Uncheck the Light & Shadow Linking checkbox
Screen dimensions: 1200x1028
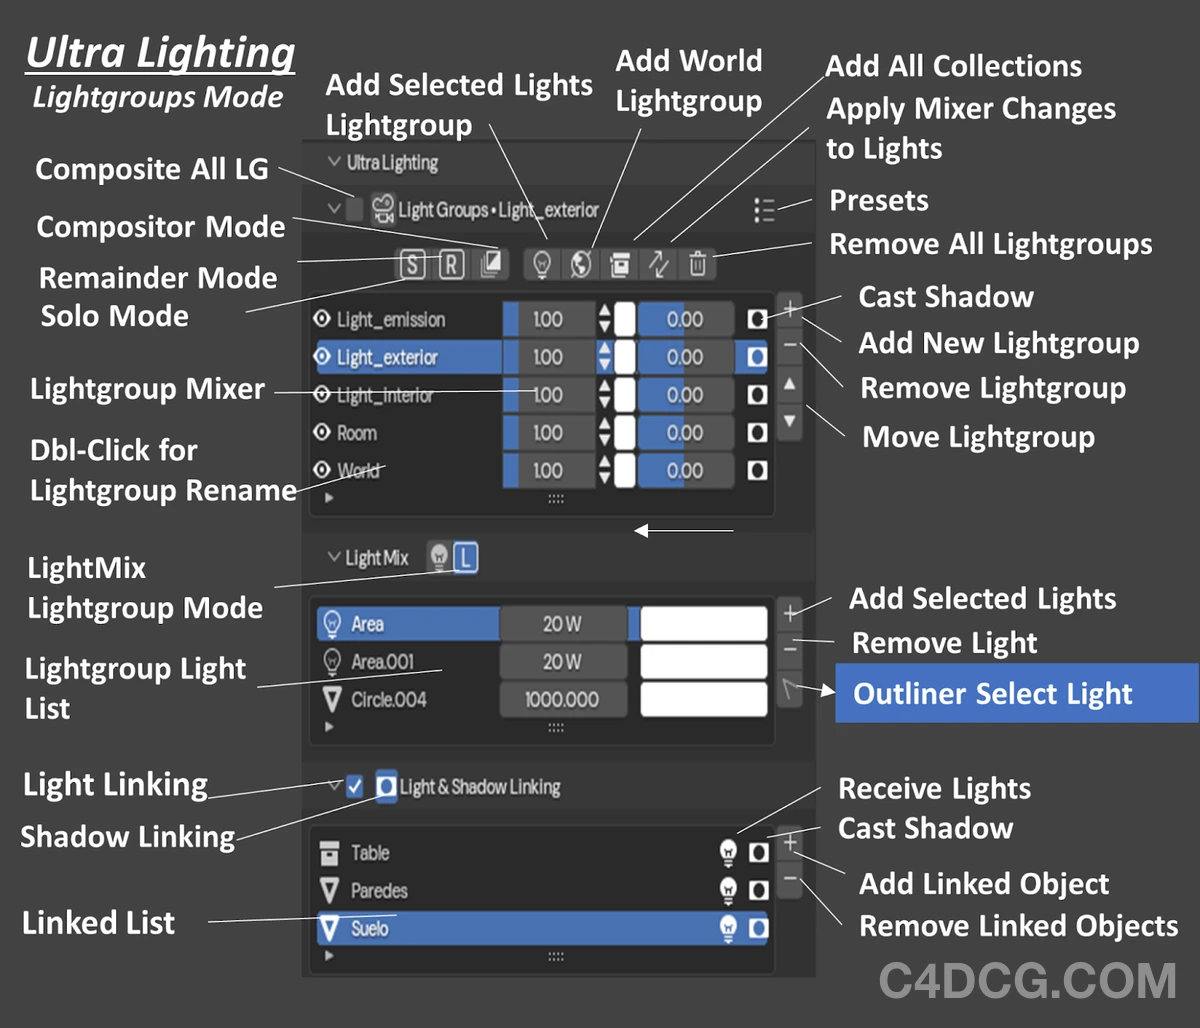coord(355,787)
